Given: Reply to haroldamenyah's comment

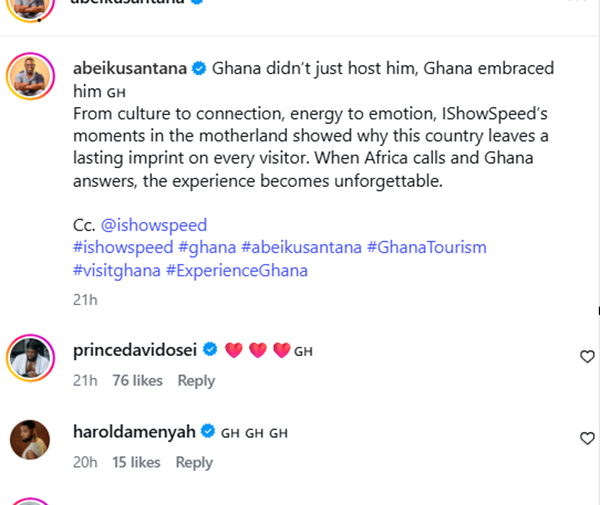Looking at the screenshot, I should pyautogui.click(x=194, y=462).
